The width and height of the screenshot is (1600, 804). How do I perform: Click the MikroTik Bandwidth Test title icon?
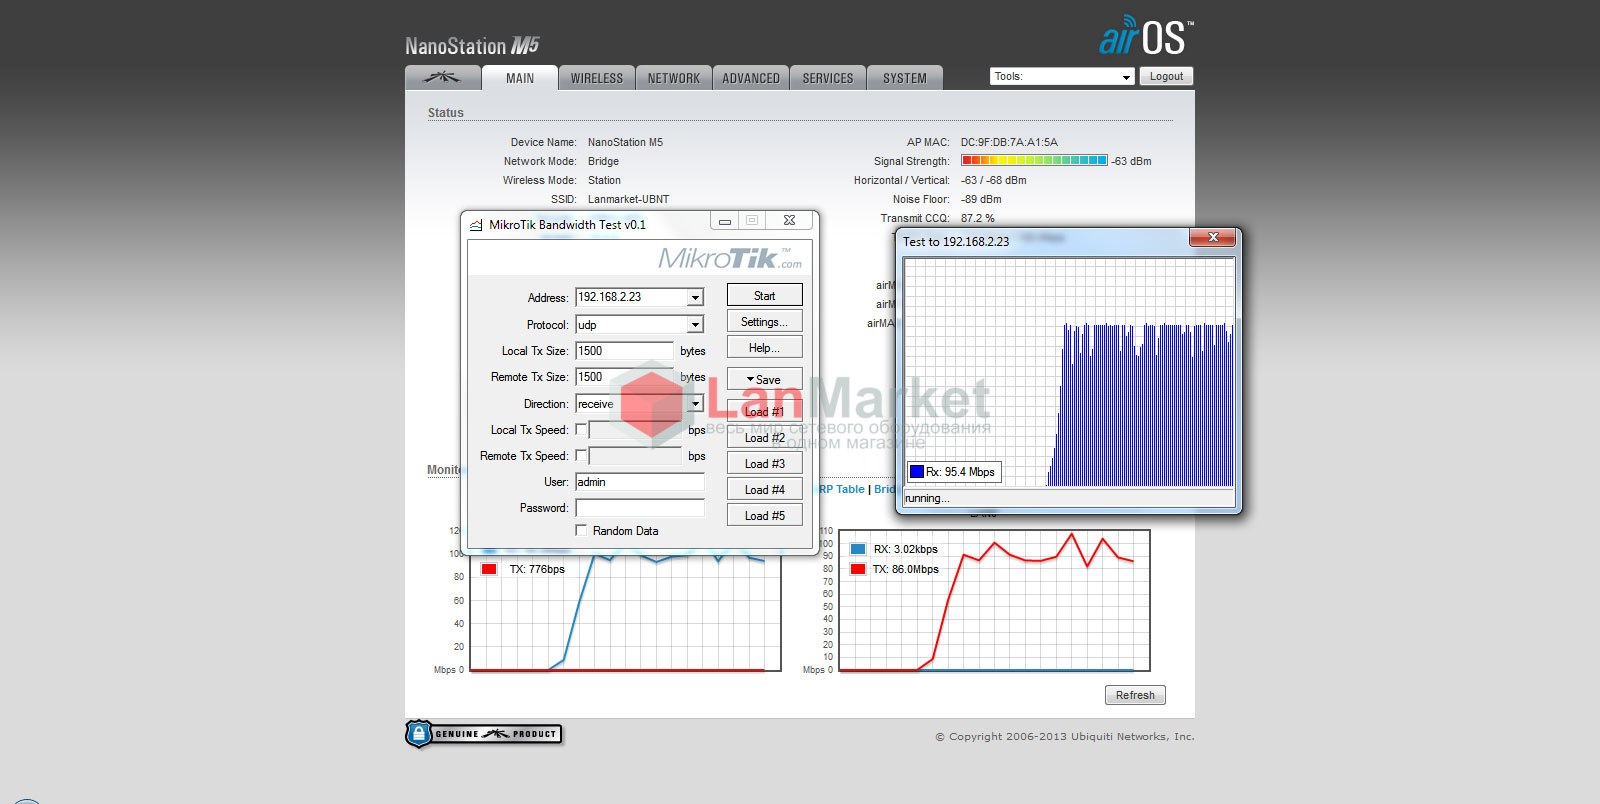(x=476, y=225)
